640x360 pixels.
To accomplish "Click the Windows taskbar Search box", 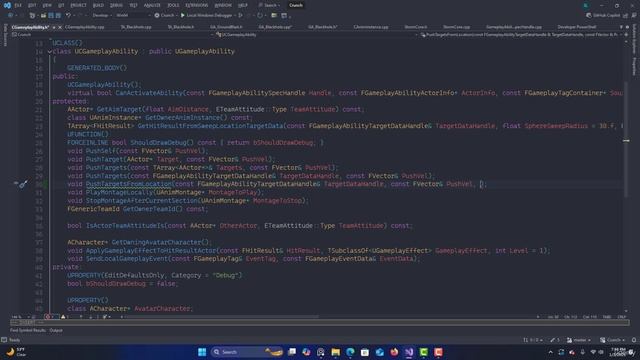I will coord(247,352).
